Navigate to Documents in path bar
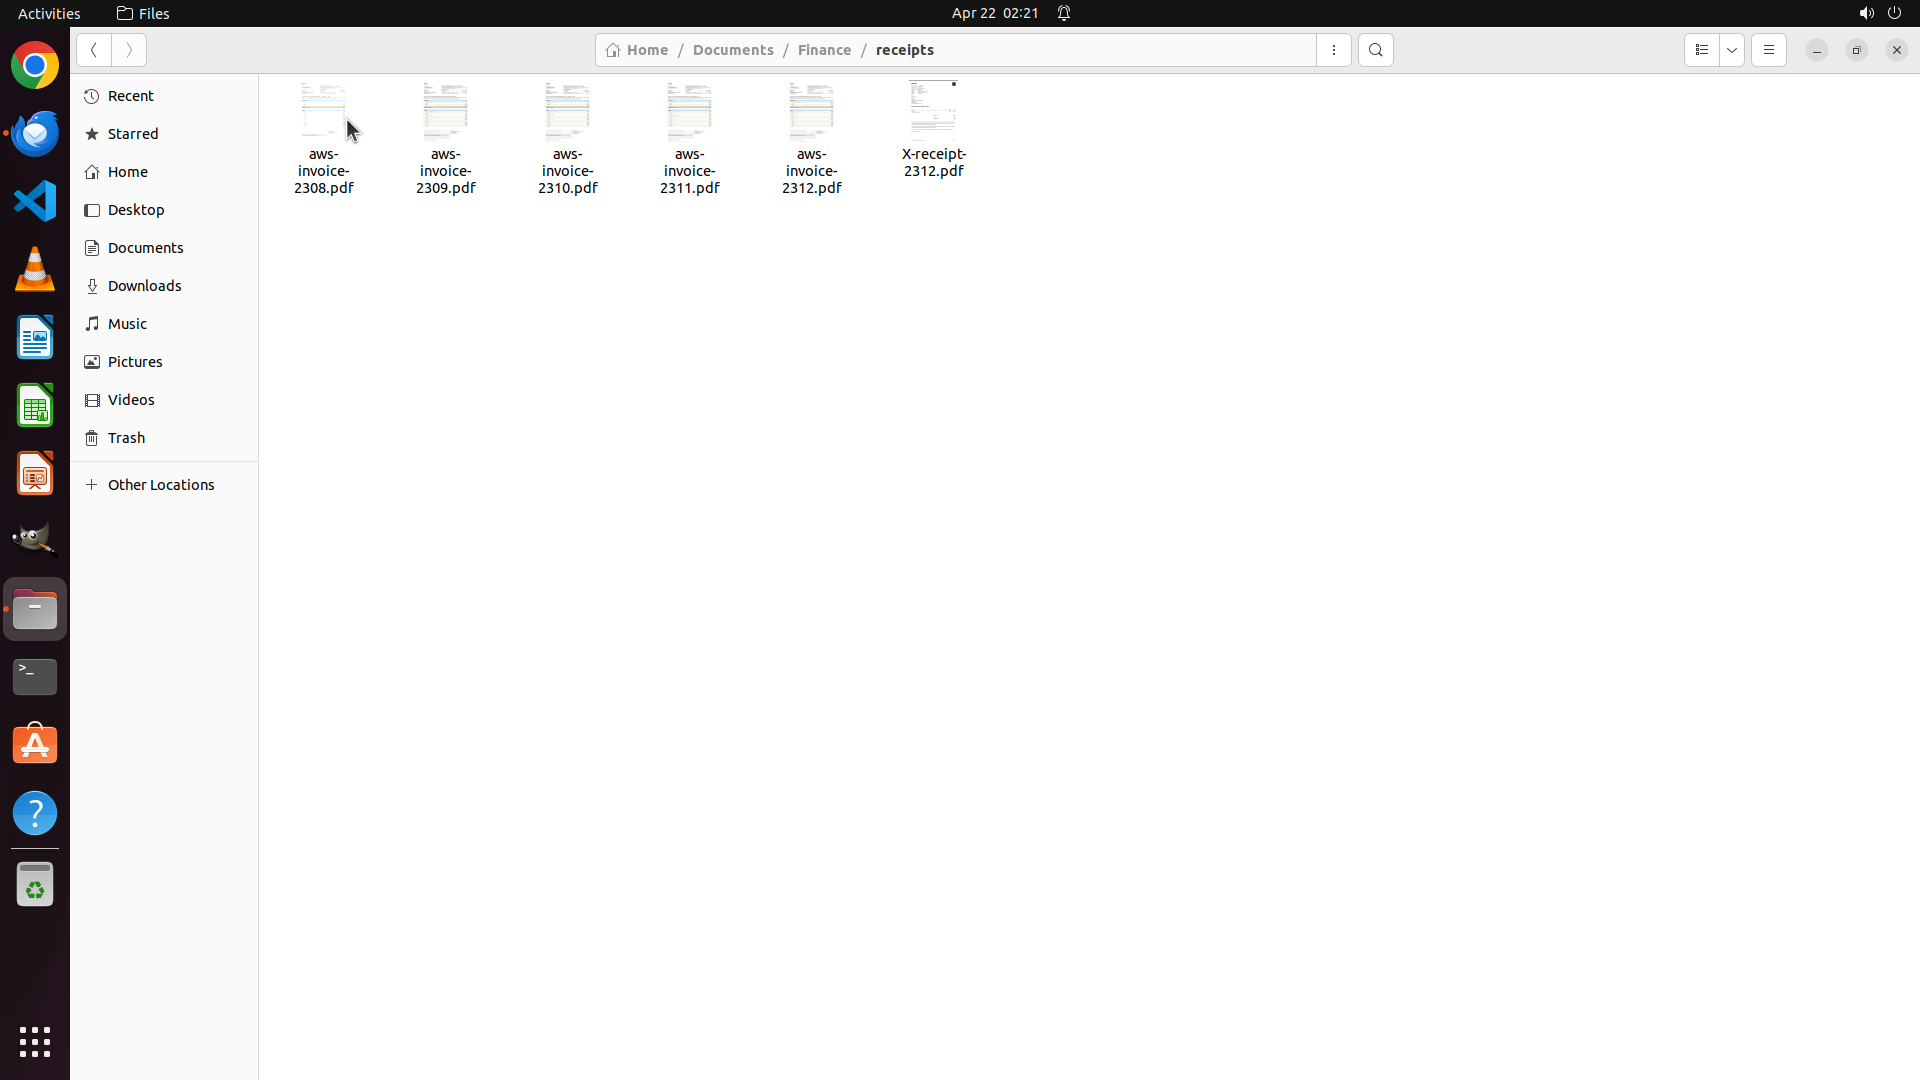The height and width of the screenshot is (1080, 1920). point(732,50)
